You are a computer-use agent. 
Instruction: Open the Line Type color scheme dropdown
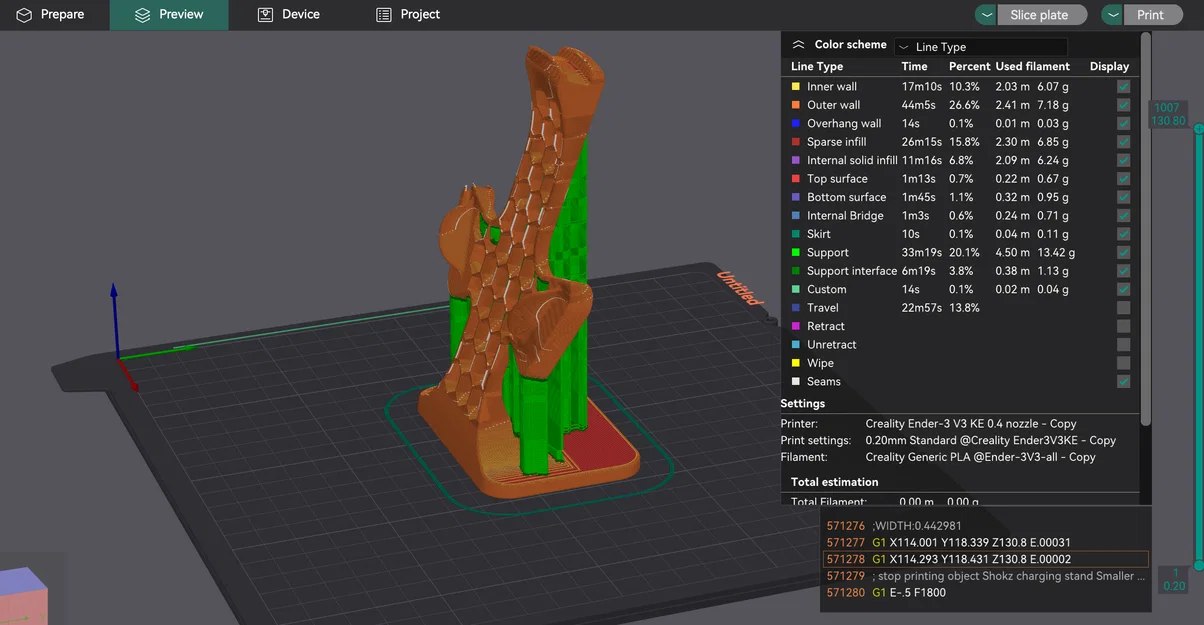[x=980, y=47]
